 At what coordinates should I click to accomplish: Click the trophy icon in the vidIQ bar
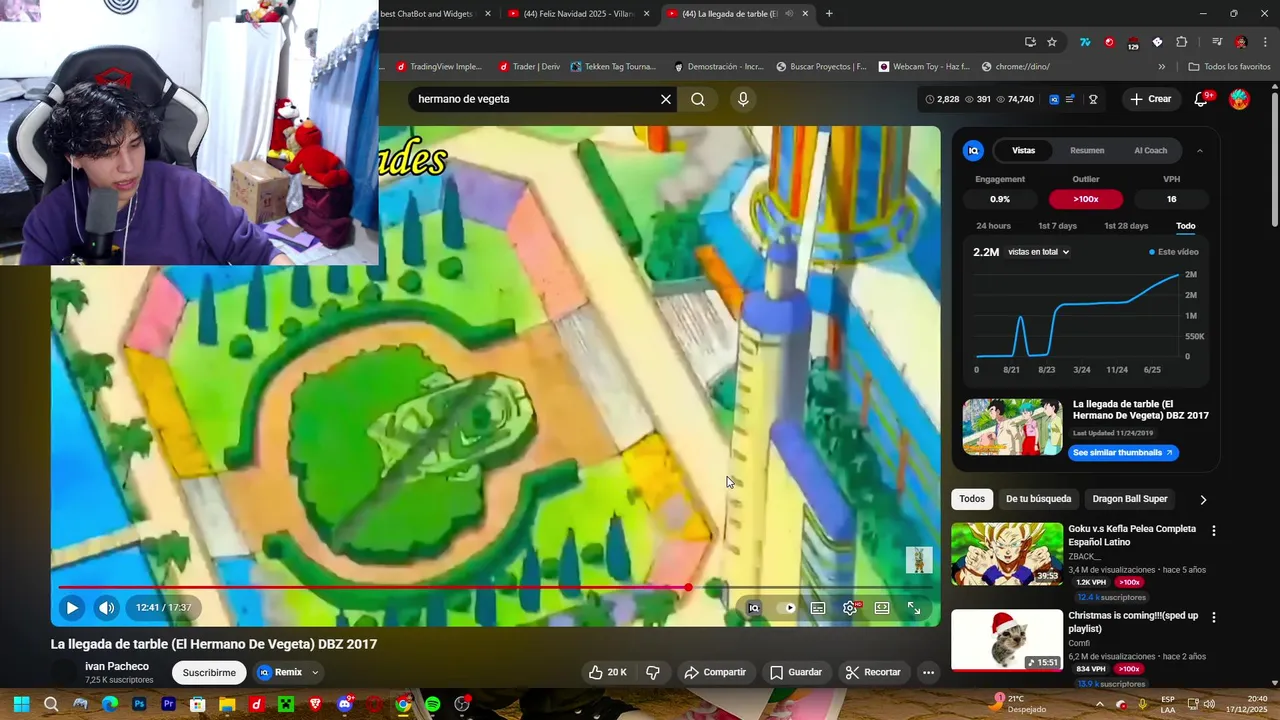tap(1093, 99)
